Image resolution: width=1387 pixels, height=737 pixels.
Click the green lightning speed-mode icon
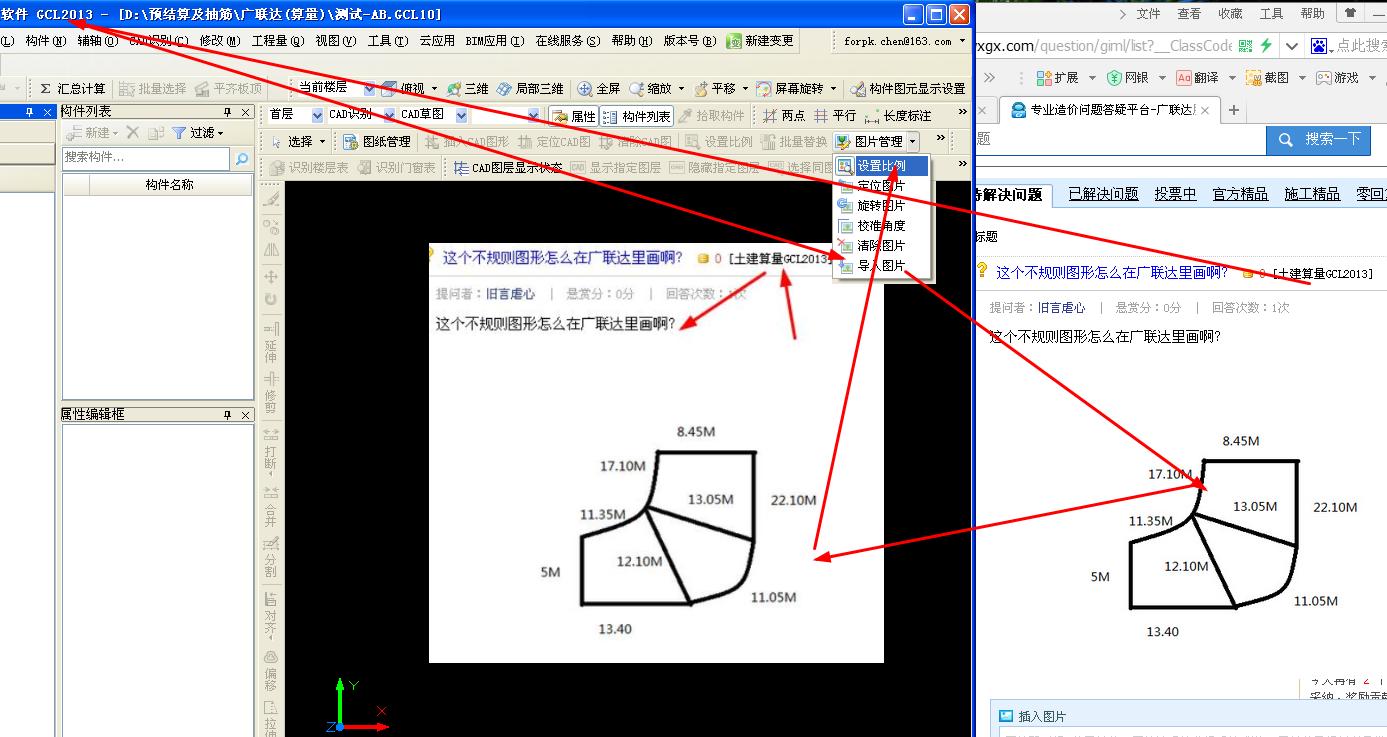pyautogui.click(x=1266, y=46)
